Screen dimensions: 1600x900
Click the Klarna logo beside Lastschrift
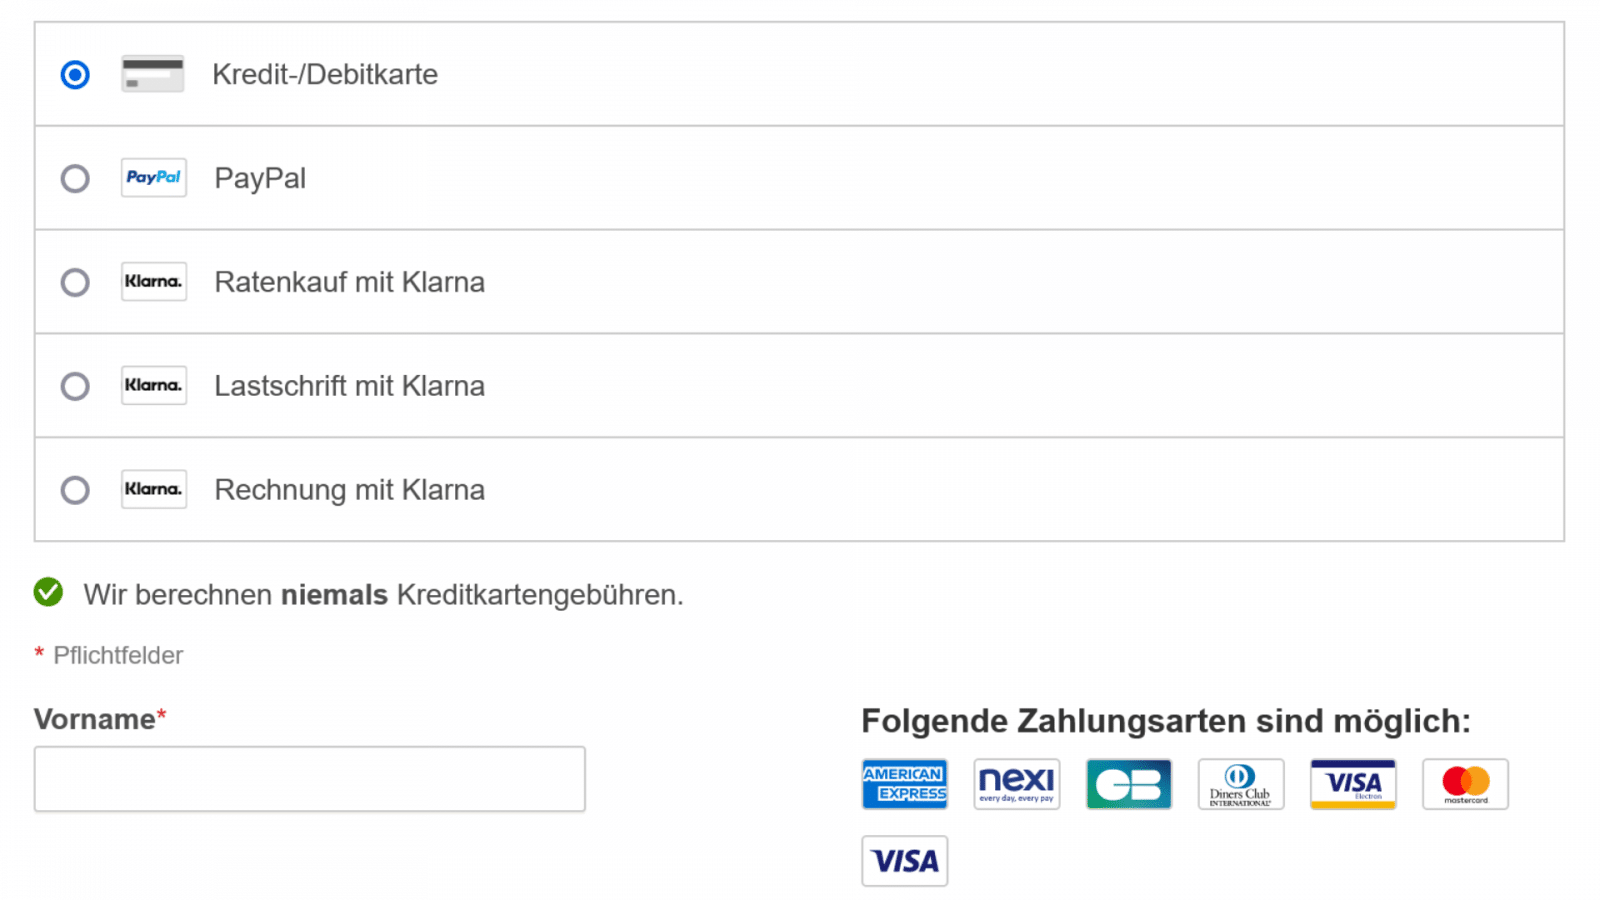(153, 386)
